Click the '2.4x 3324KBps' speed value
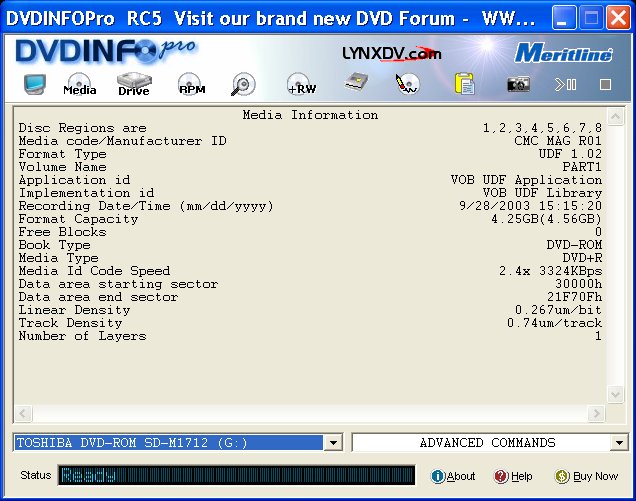The height and width of the screenshot is (501, 636). 550,271
